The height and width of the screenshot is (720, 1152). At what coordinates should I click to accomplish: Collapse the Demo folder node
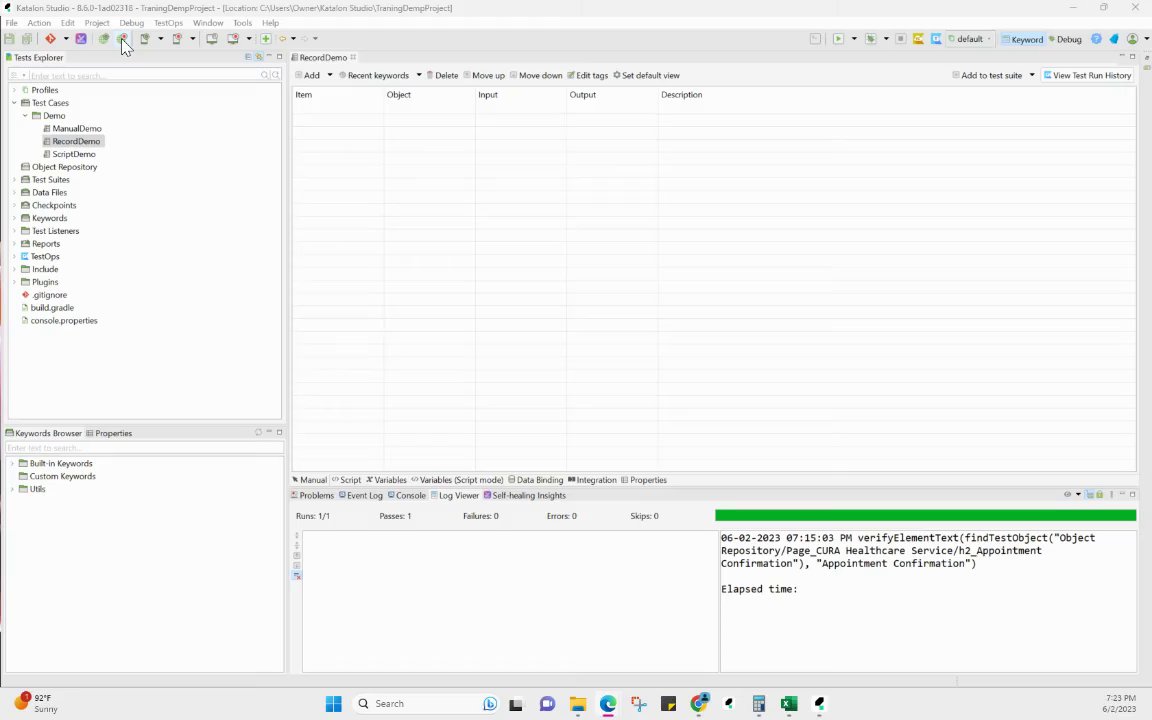click(x=25, y=115)
